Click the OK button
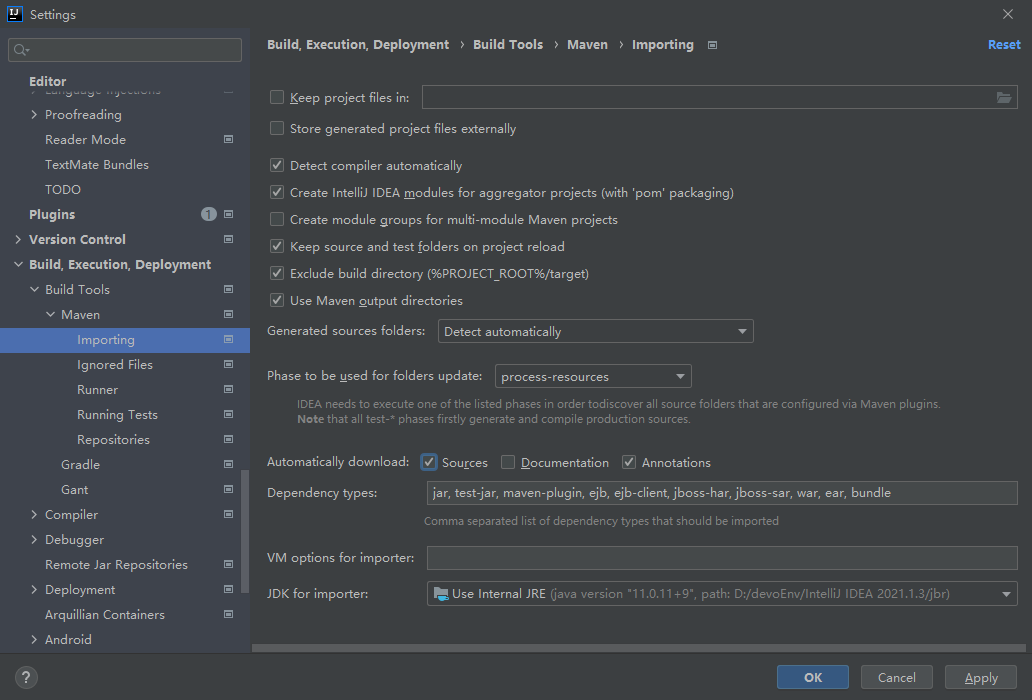Viewport: 1032px width, 700px height. (813, 678)
